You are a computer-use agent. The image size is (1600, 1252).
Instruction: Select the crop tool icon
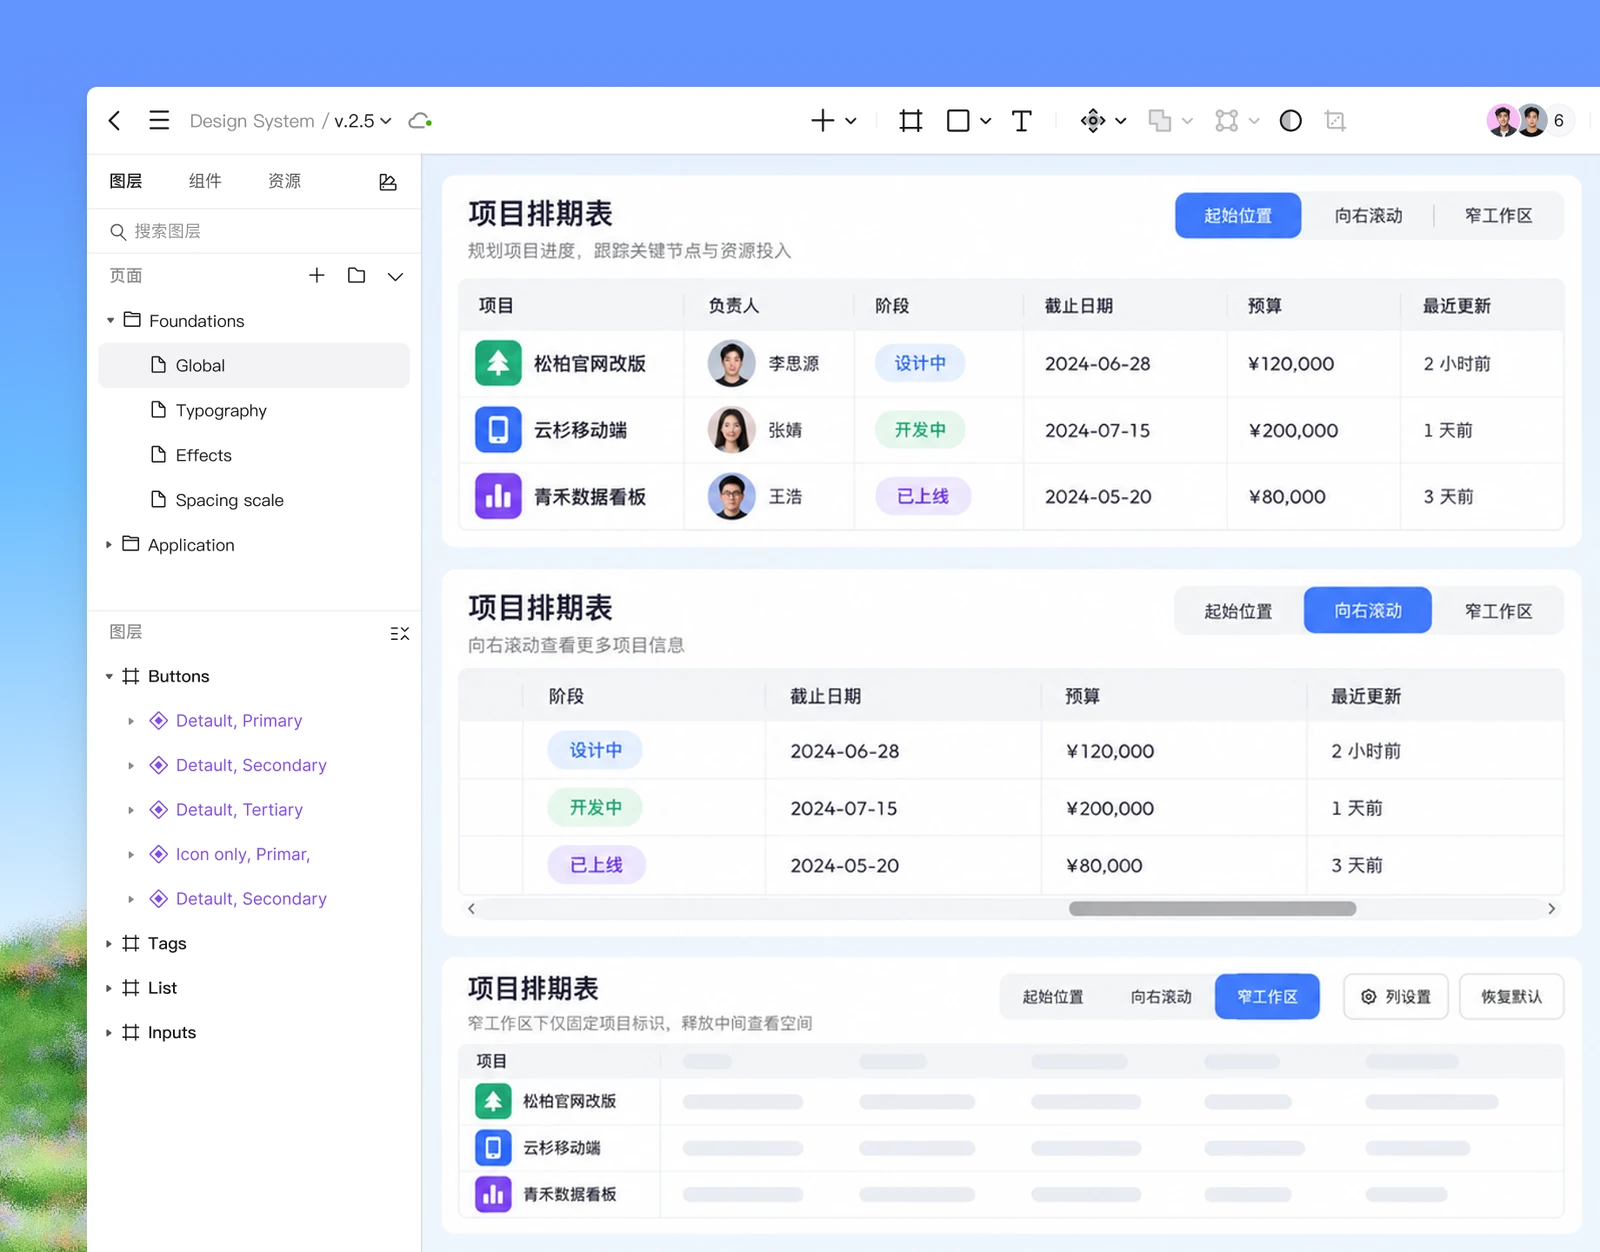point(1335,121)
